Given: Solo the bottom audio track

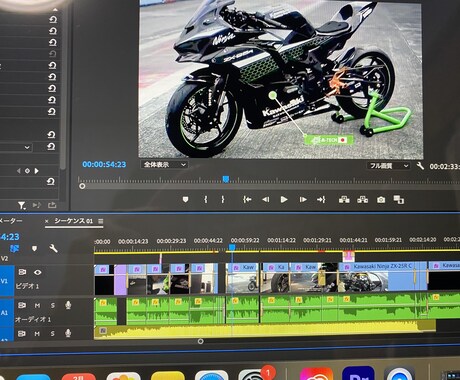Looking at the screenshot, I should [53, 334].
